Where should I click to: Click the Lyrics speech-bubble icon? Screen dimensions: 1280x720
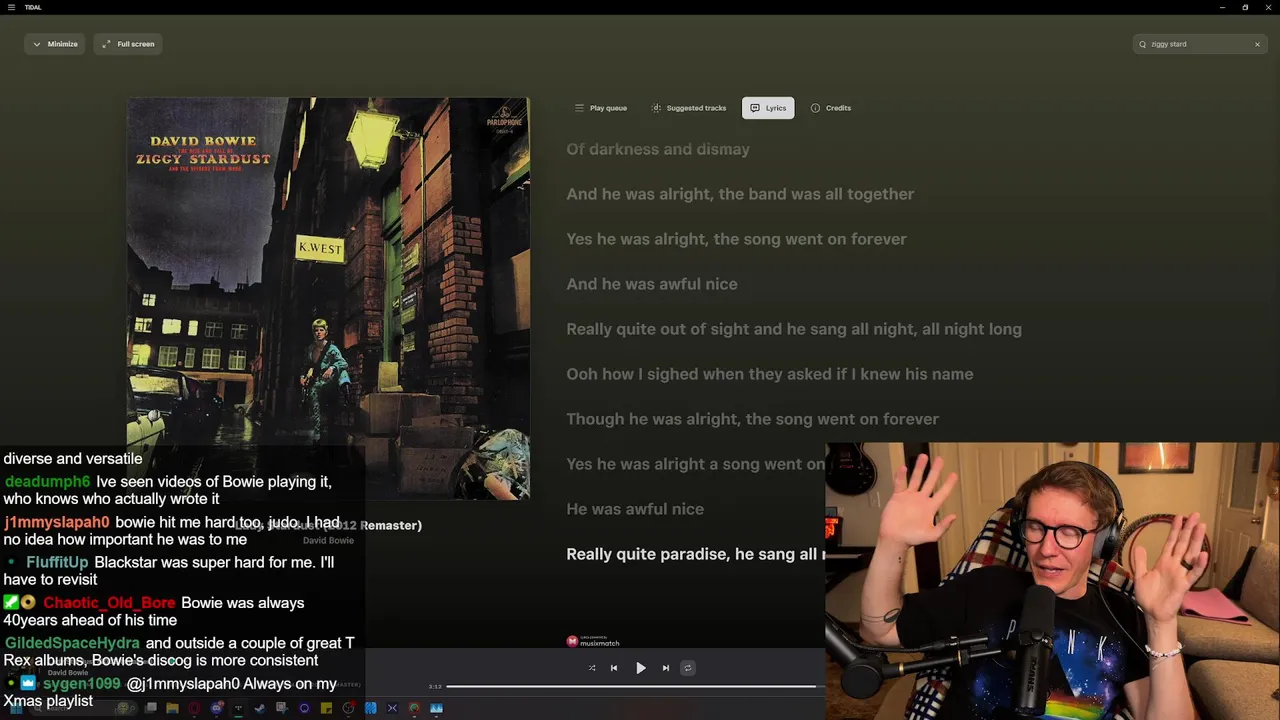(x=755, y=108)
